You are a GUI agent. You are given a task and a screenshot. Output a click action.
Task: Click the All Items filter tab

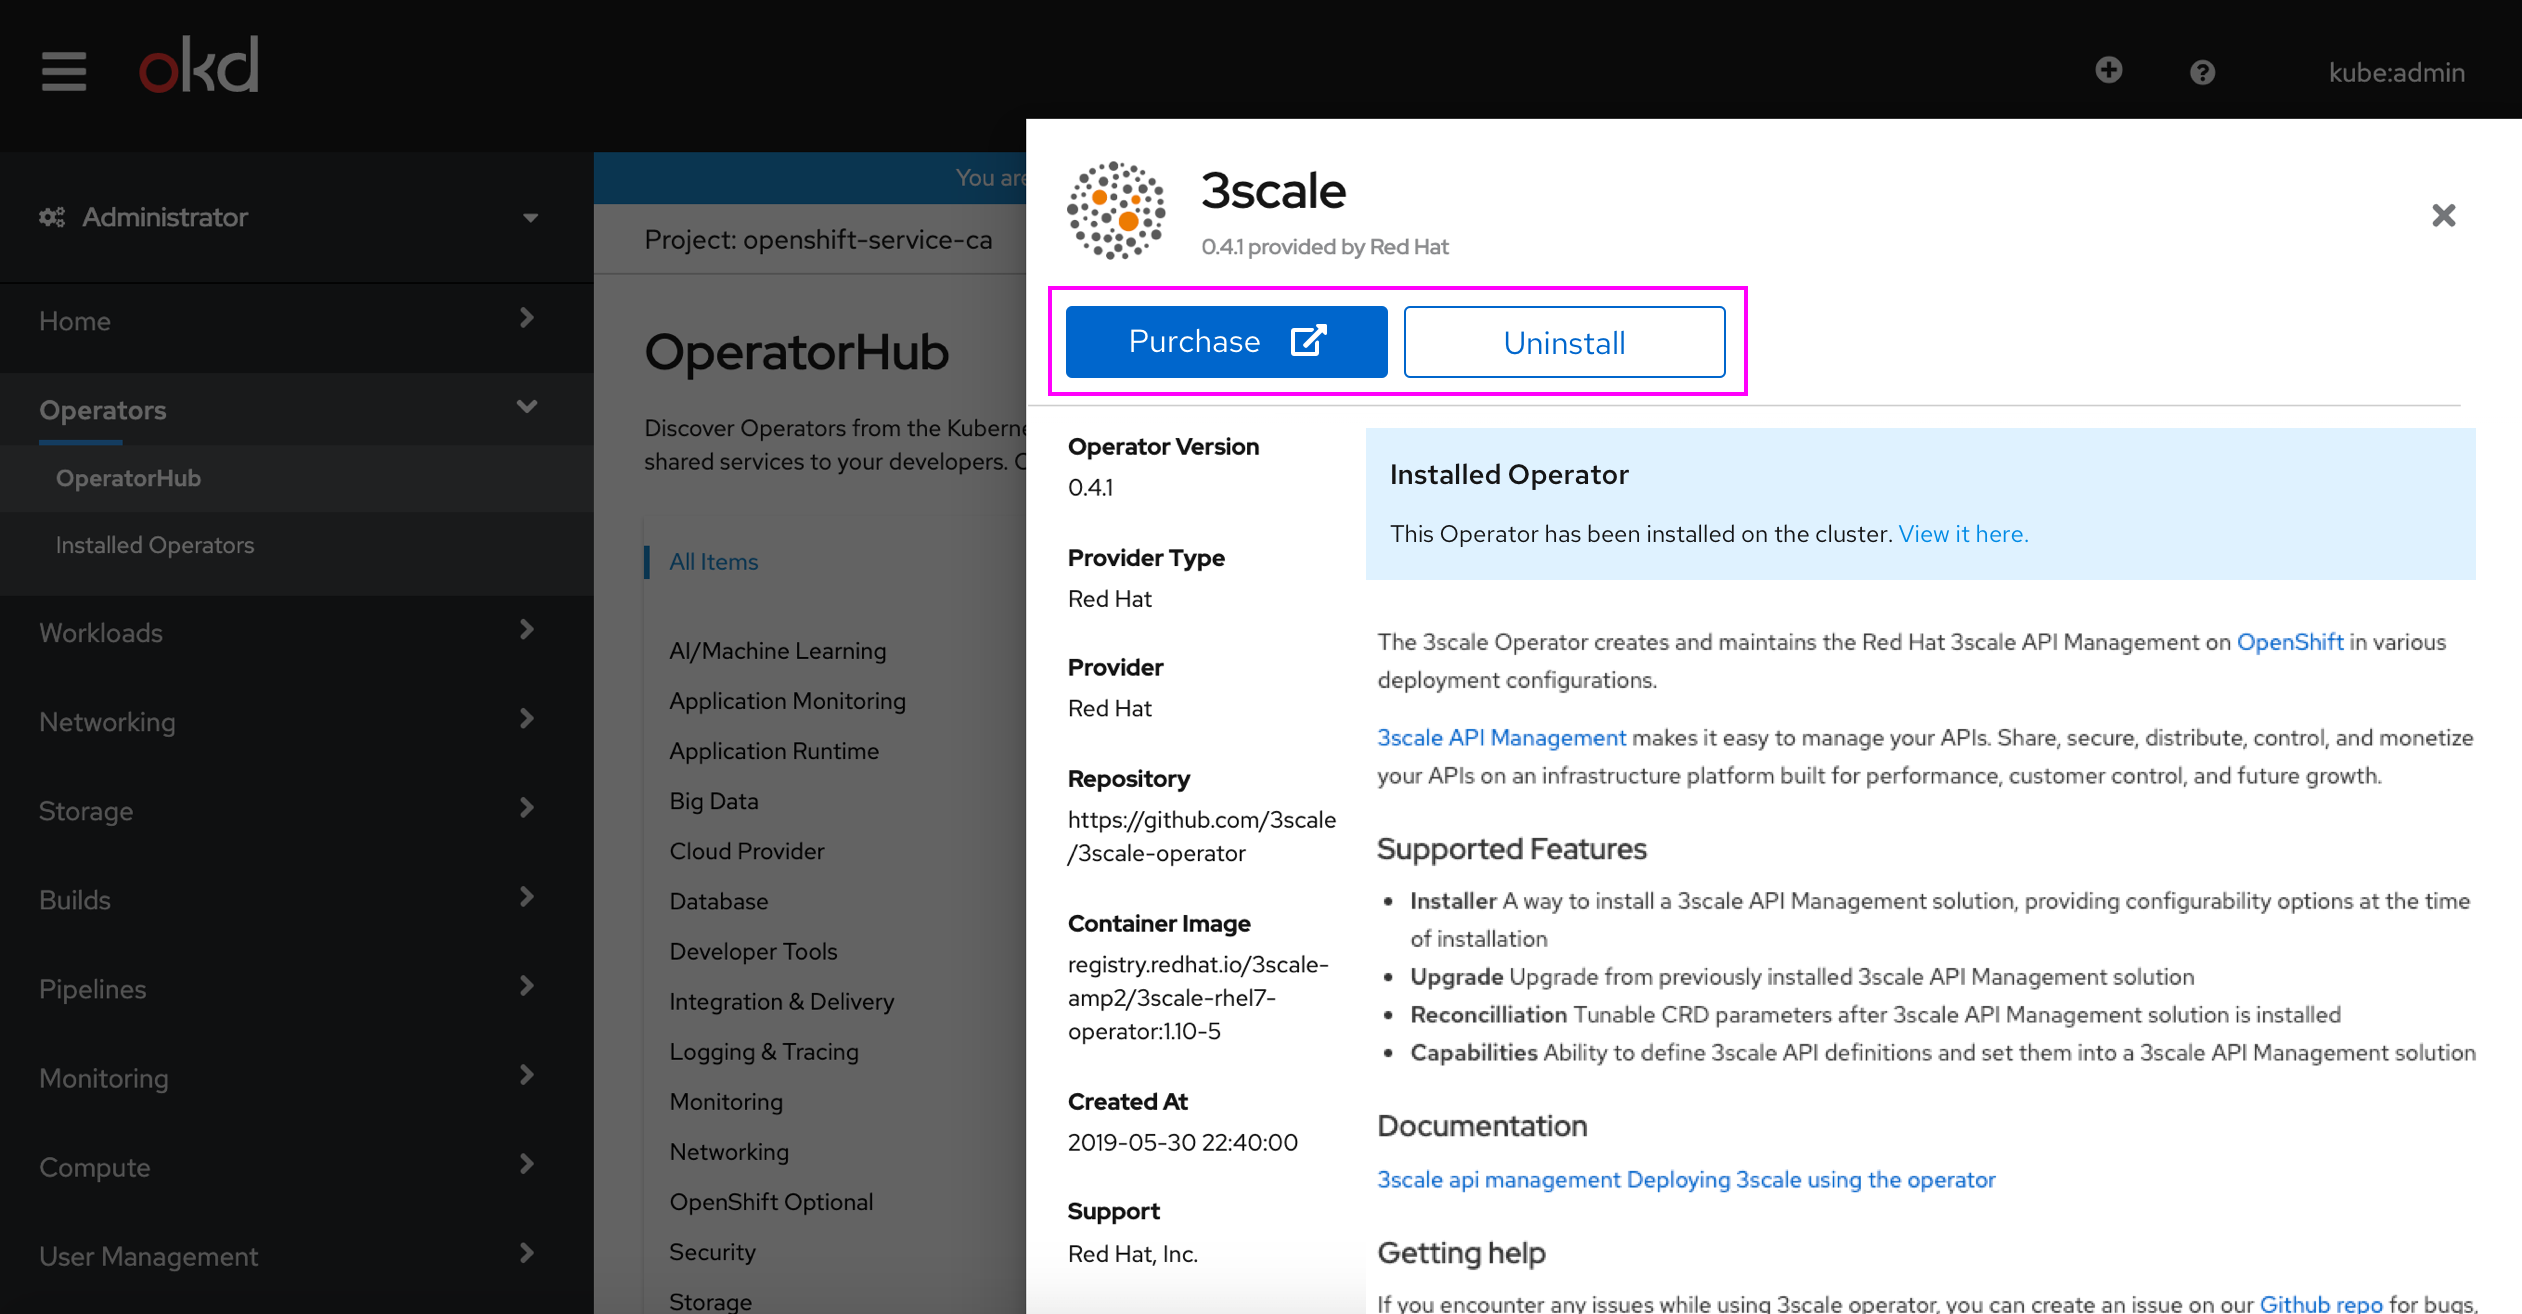(712, 560)
